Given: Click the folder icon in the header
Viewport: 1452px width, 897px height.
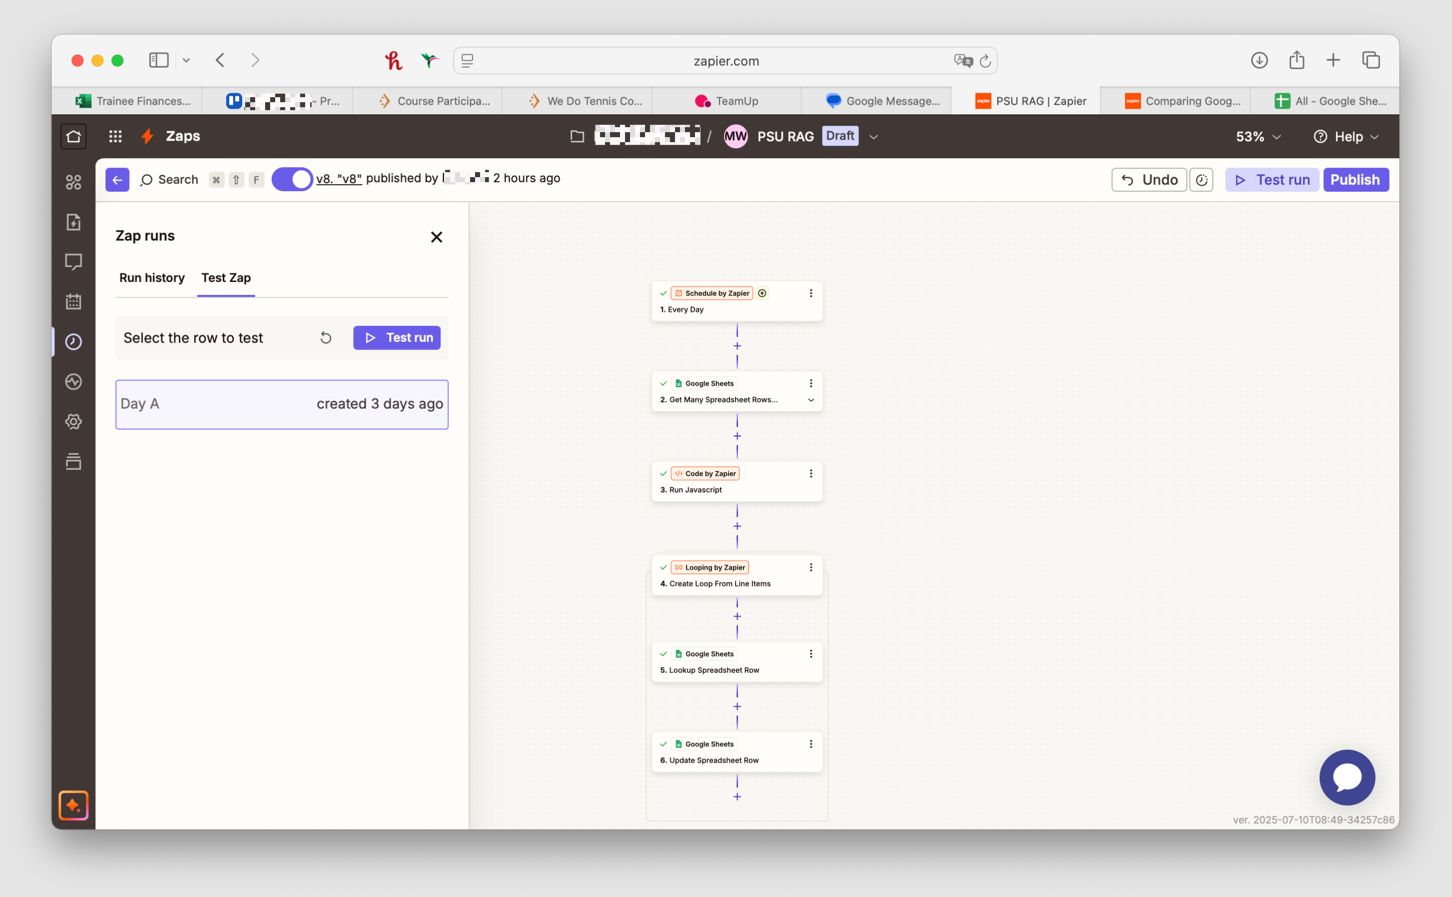Looking at the screenshot, I should tap(577, 136).
